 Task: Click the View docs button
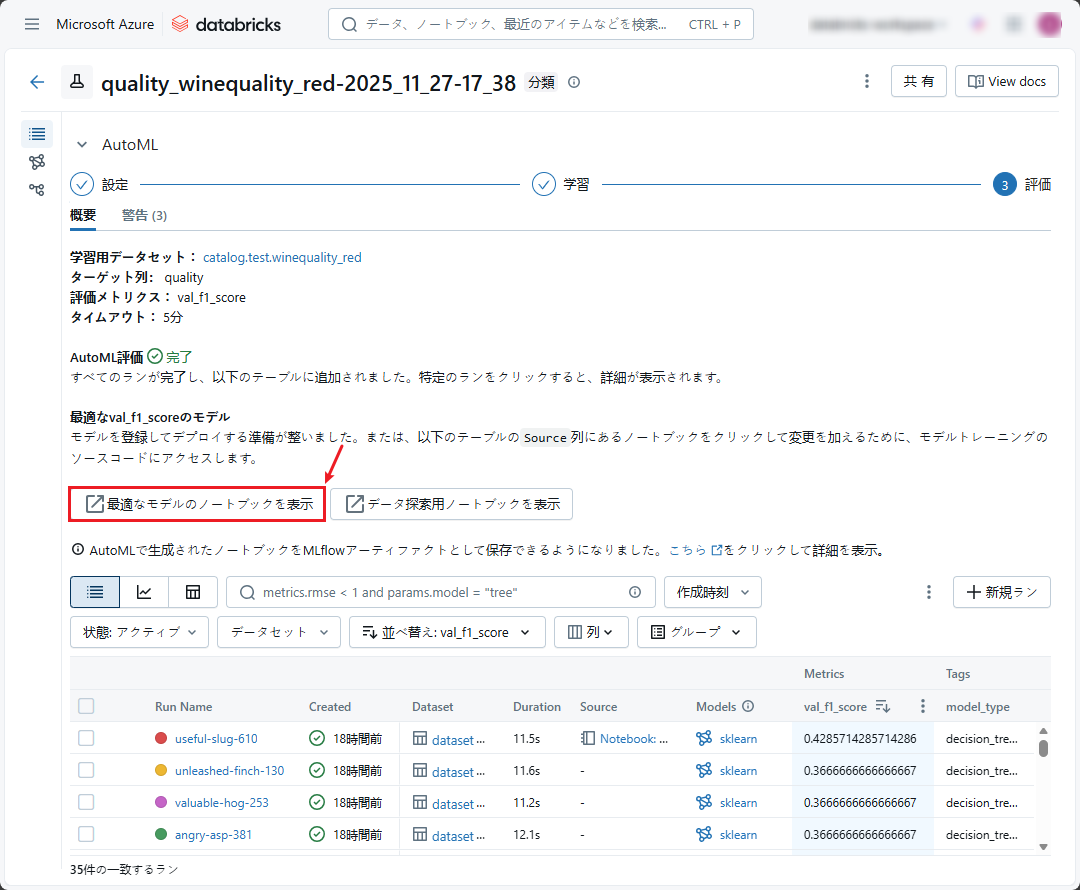pos(1006,81)
